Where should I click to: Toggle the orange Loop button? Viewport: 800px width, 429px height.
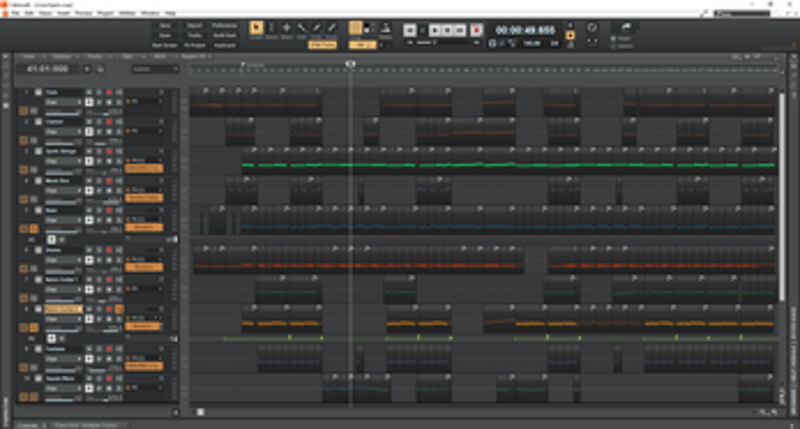click(570, 35)
